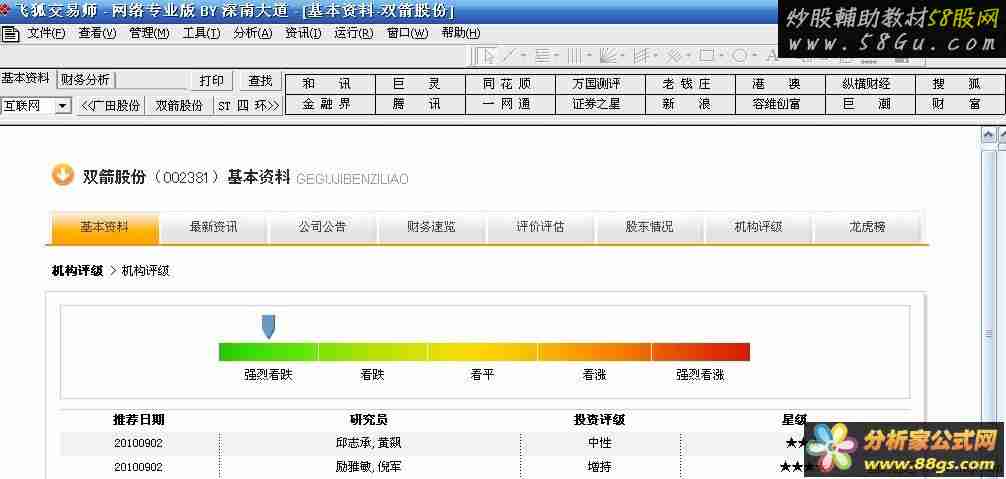This screenshot has height=479, width=1006.
Task: Open the 新浪 data source
Action: tap(690, 105)
